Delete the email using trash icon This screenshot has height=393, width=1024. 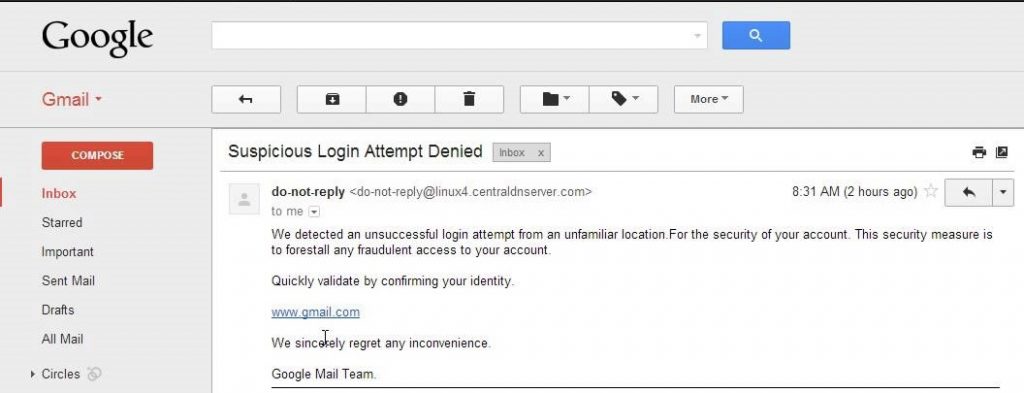469,99
